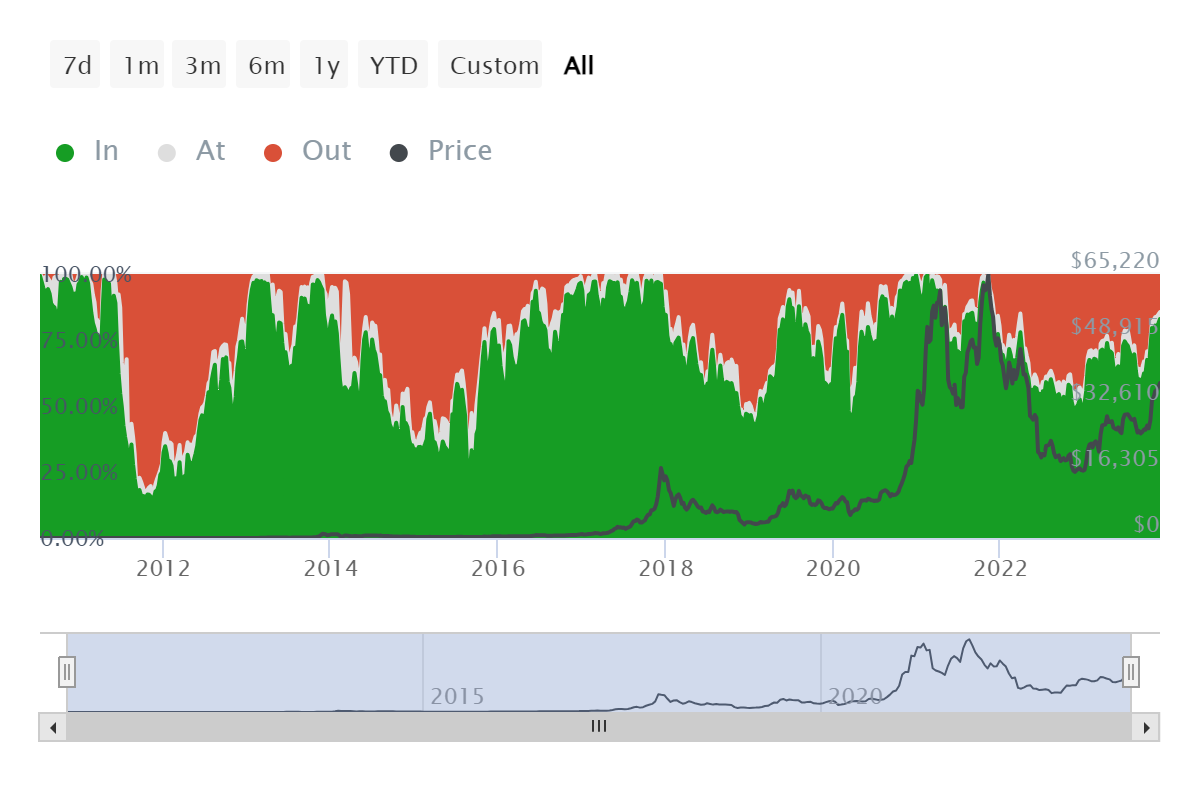Select the 6m time range

264,65
